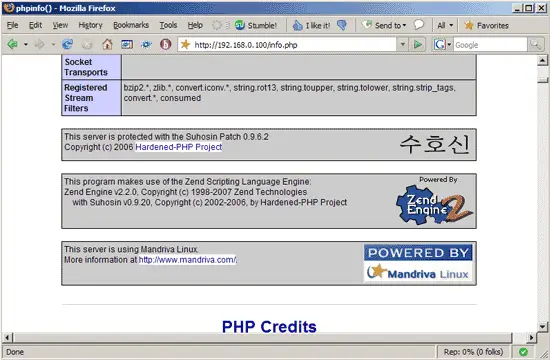Open the Edit menu
The height and width of the screenshot is (360, 550).
click(35, 25)
